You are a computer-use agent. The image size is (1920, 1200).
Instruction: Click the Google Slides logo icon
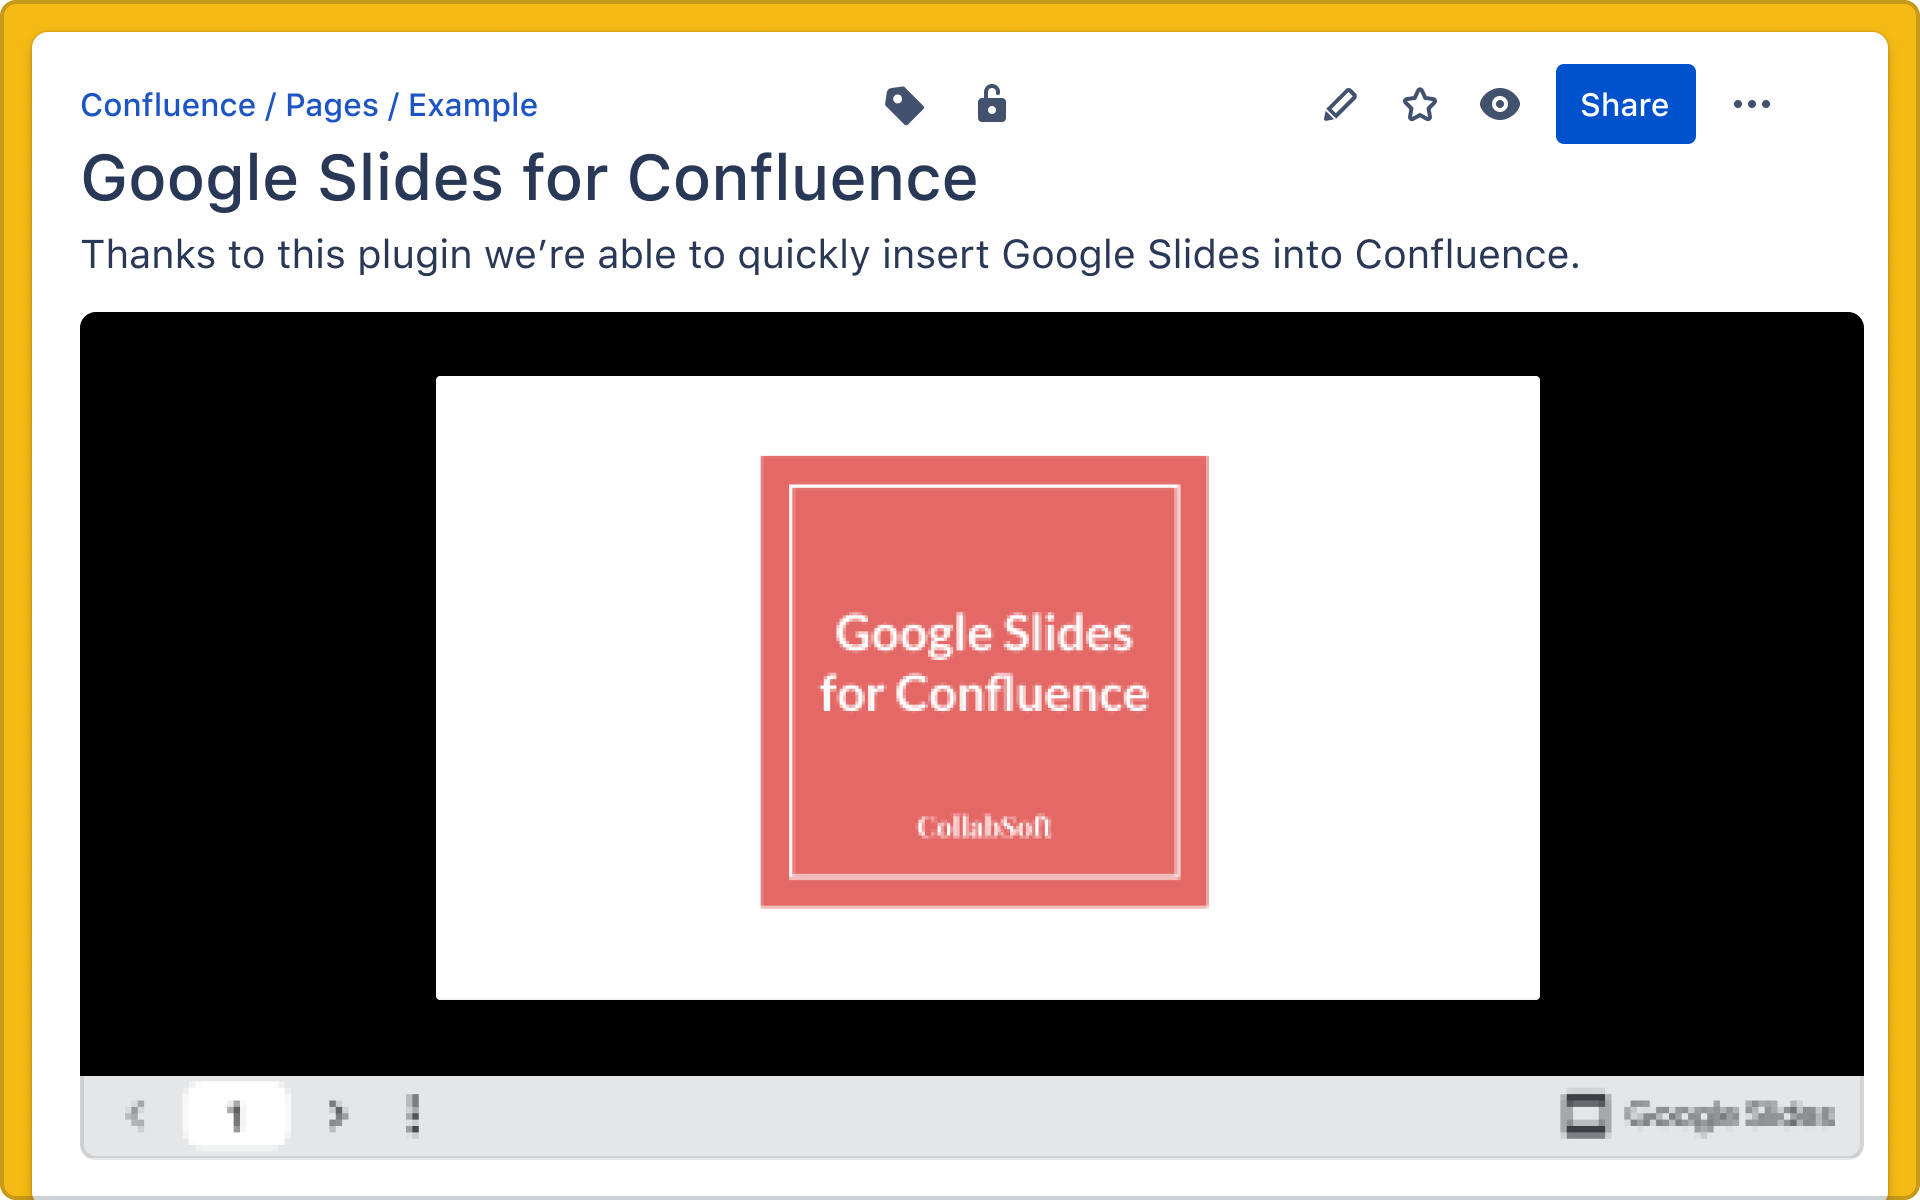point(1584,1114)
